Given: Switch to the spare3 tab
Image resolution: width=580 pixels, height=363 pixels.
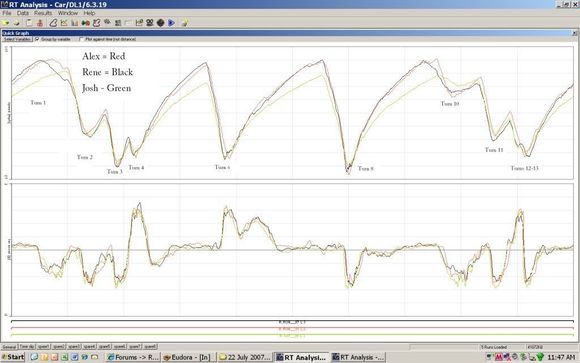Looking at the screenshot, I should (74, 347).
